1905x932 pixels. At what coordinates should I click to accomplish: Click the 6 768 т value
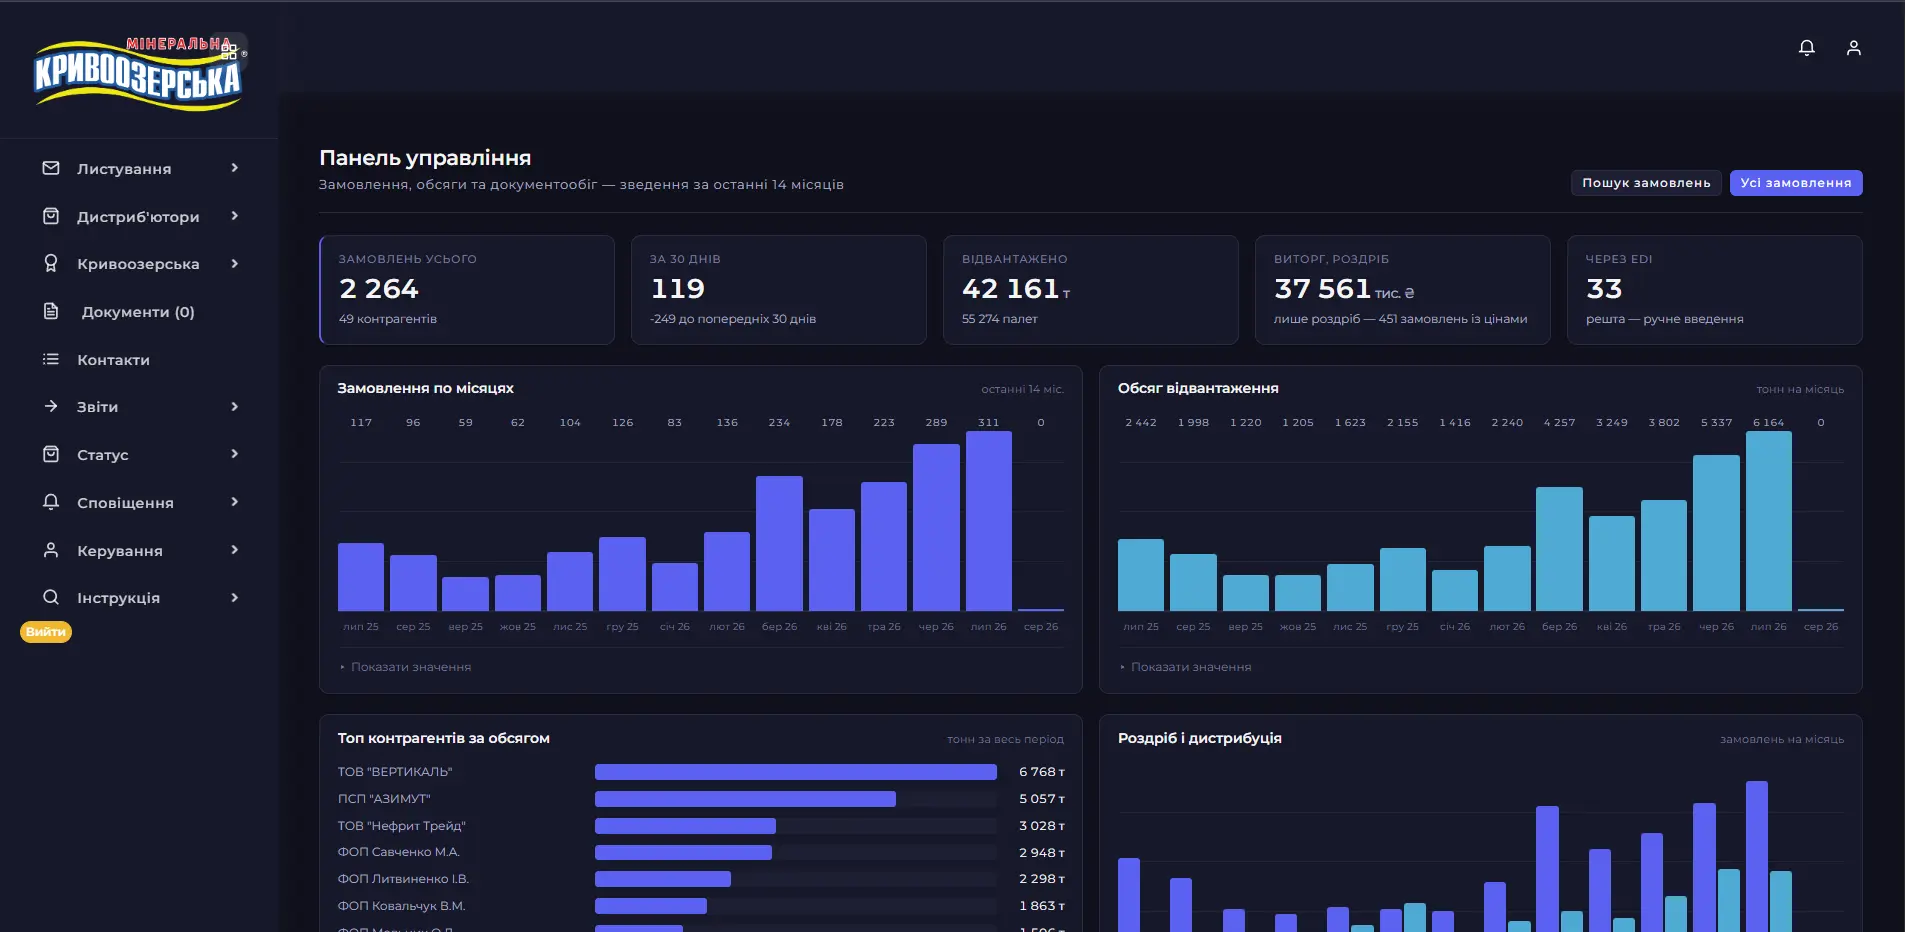pyautogui.click(x=1041, y=772)
